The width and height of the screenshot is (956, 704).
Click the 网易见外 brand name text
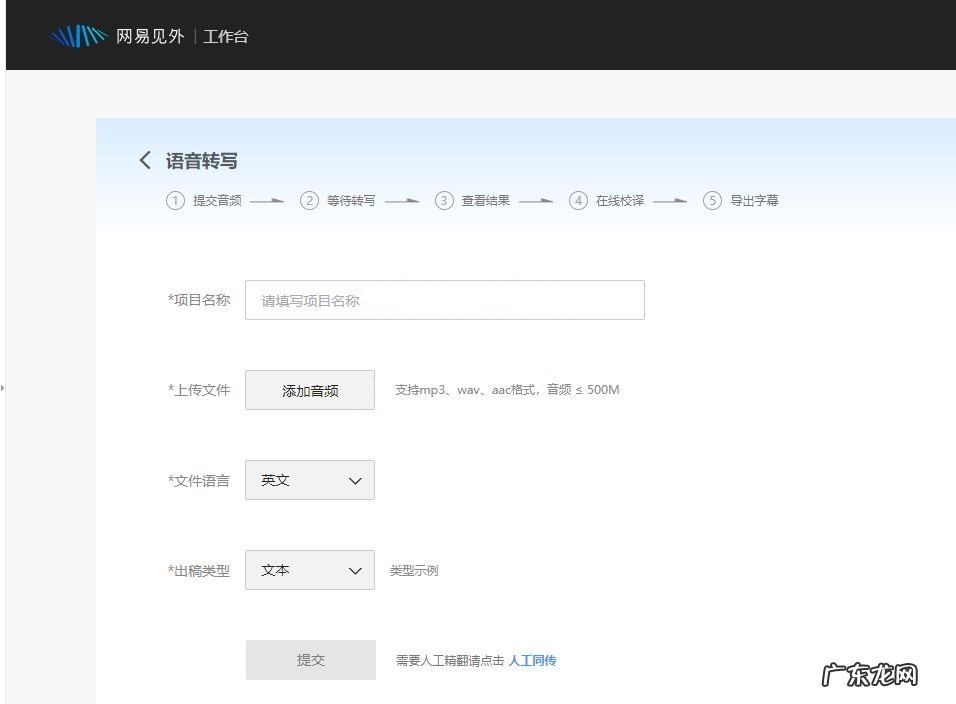click(x=150, y=37)
